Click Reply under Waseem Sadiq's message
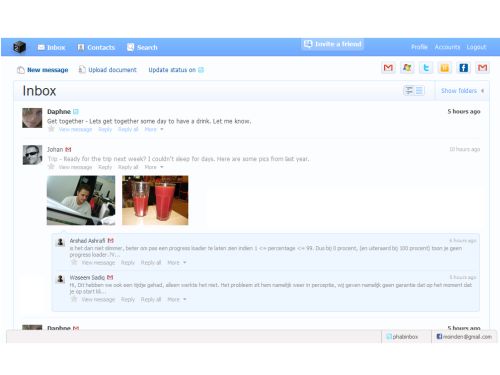Image resolution: width=500 pixels, height=375 pixels. pyautogui.click(x=128, y=299)
